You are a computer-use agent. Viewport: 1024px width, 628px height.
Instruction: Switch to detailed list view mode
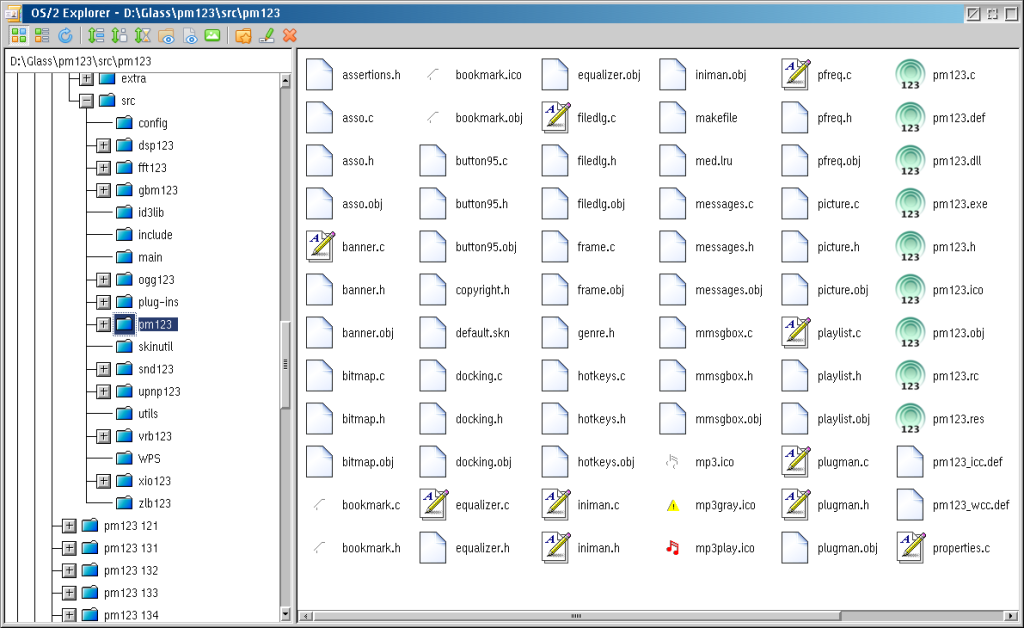tap(42, 35)
